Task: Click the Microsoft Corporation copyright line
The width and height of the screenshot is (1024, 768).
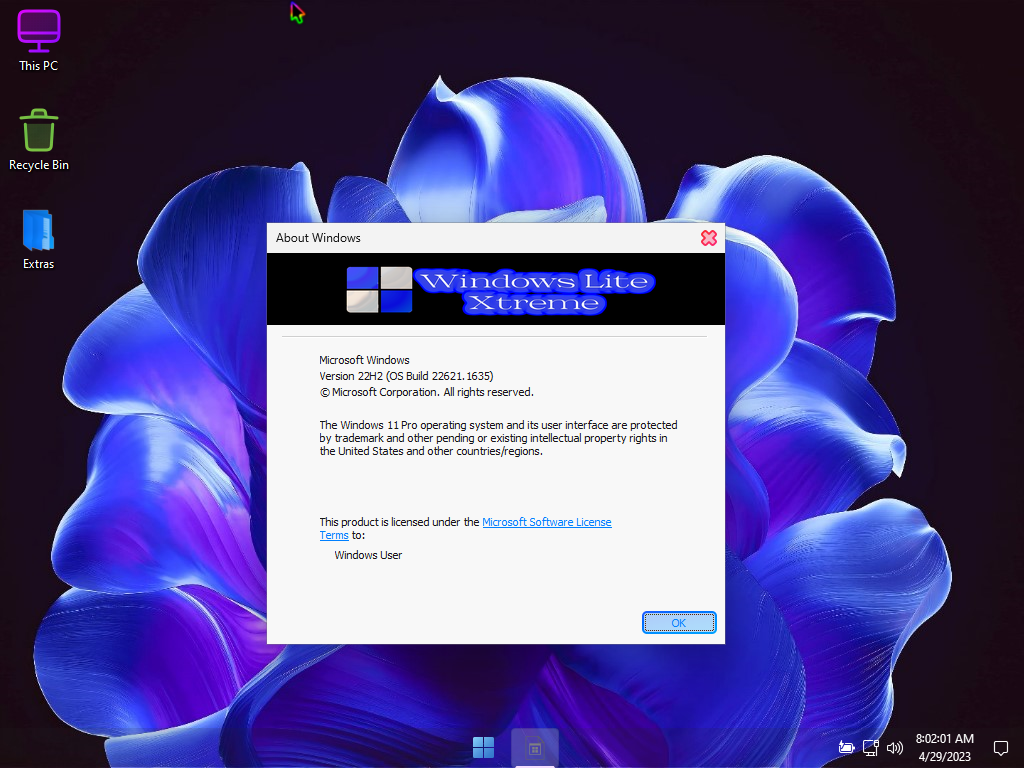Action: pyautogui.click(x=426, y=392)
